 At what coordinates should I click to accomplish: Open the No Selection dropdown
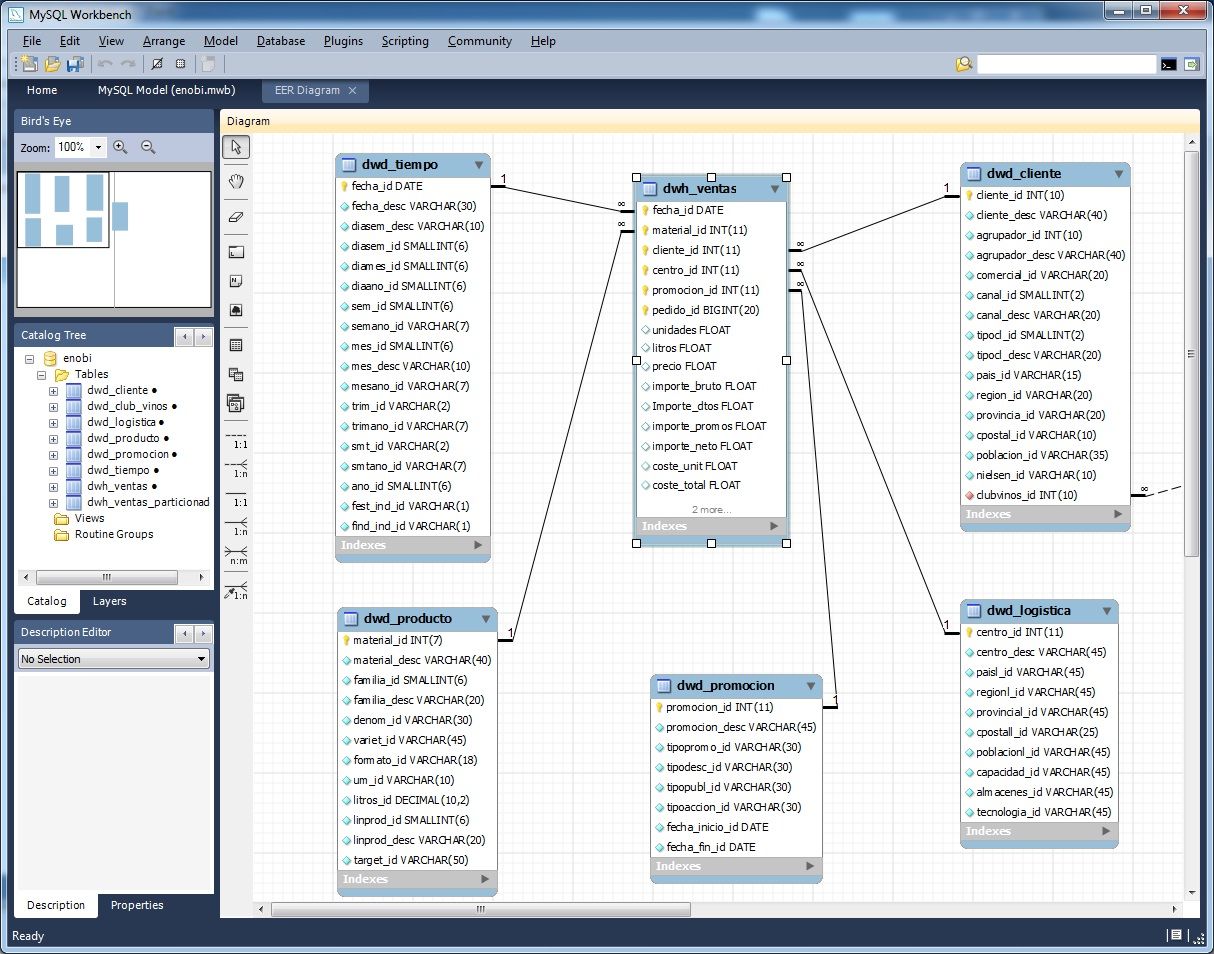pos(202,659)
